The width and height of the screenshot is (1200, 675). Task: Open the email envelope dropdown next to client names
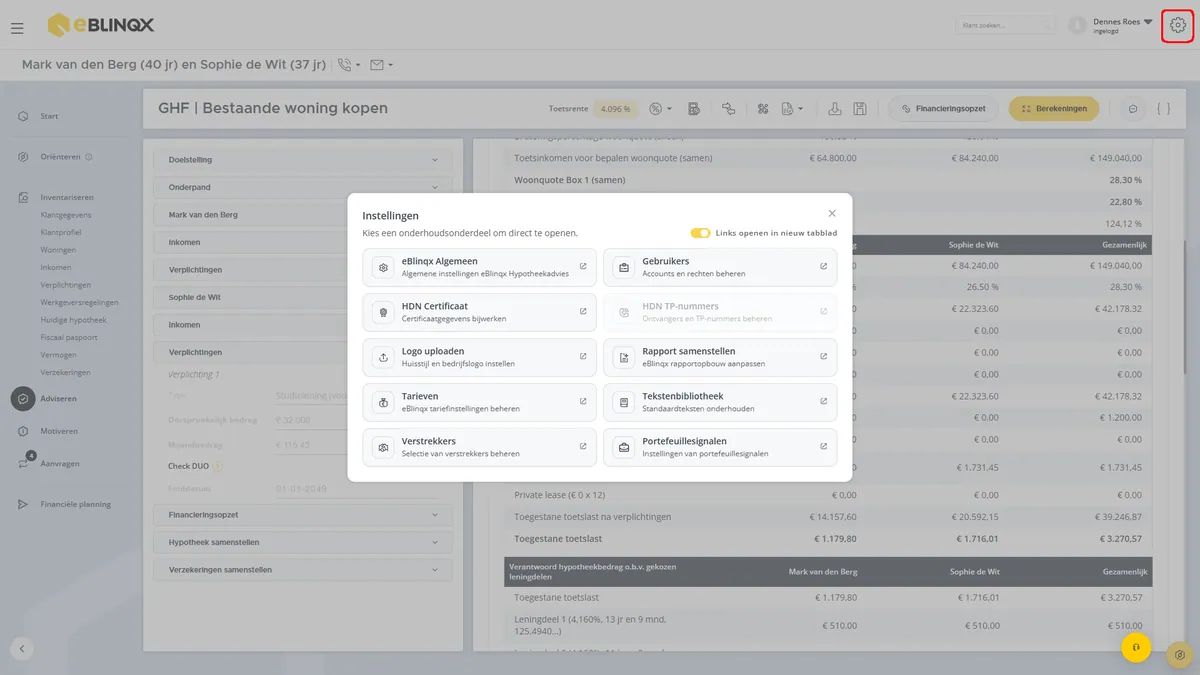coord(381,65)
